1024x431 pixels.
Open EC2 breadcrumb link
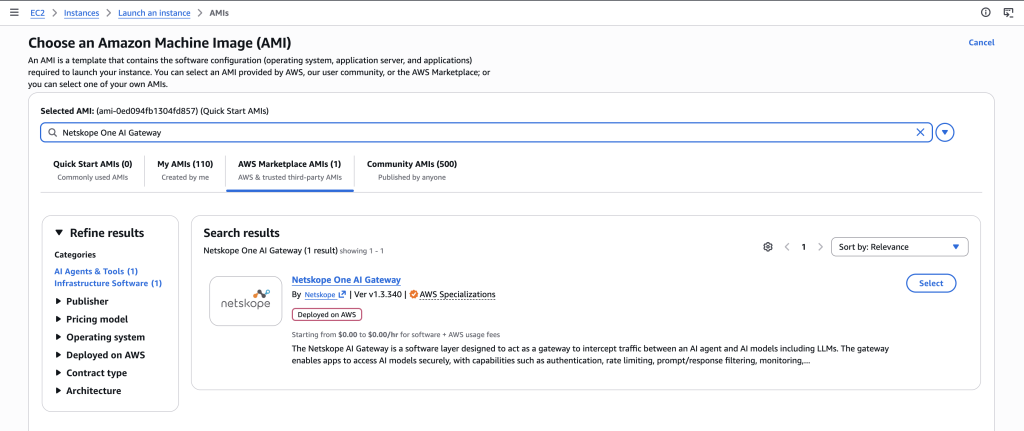pyautogui.click(x=37, y=13)
